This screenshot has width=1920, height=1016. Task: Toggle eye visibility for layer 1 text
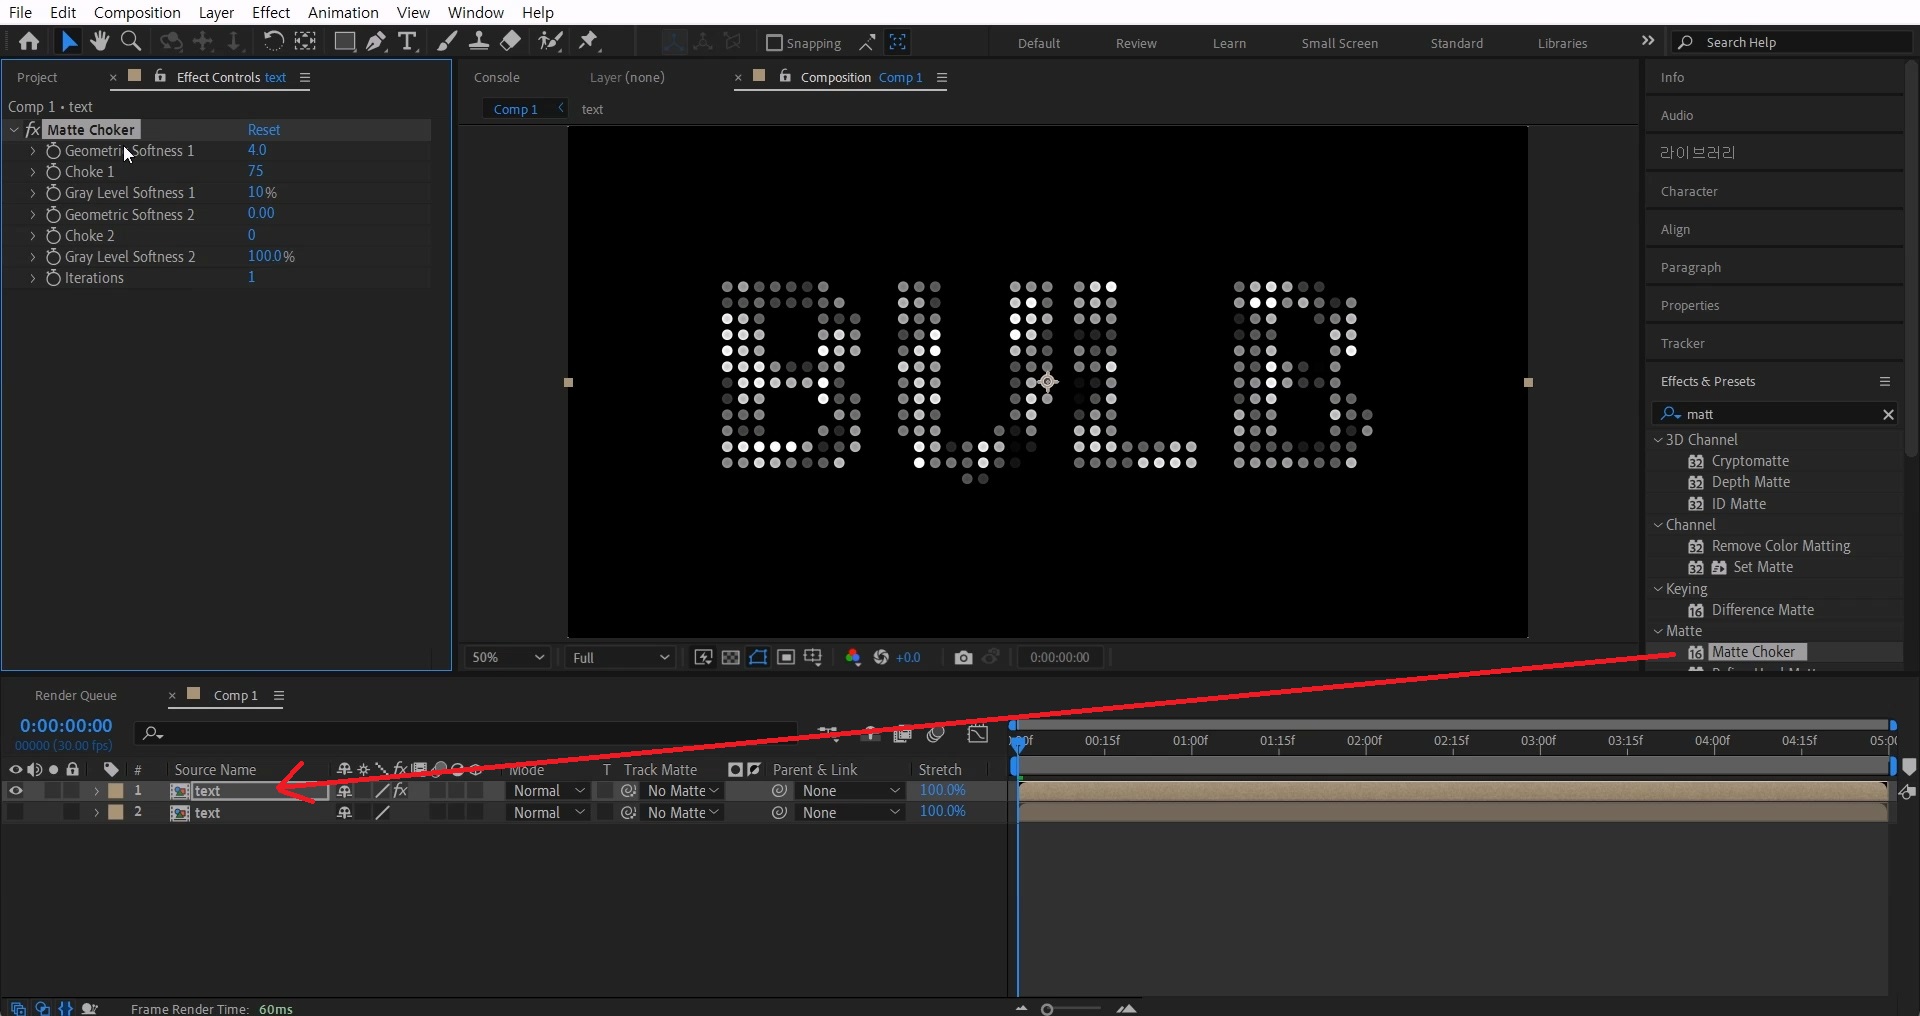tap(15, 791)
